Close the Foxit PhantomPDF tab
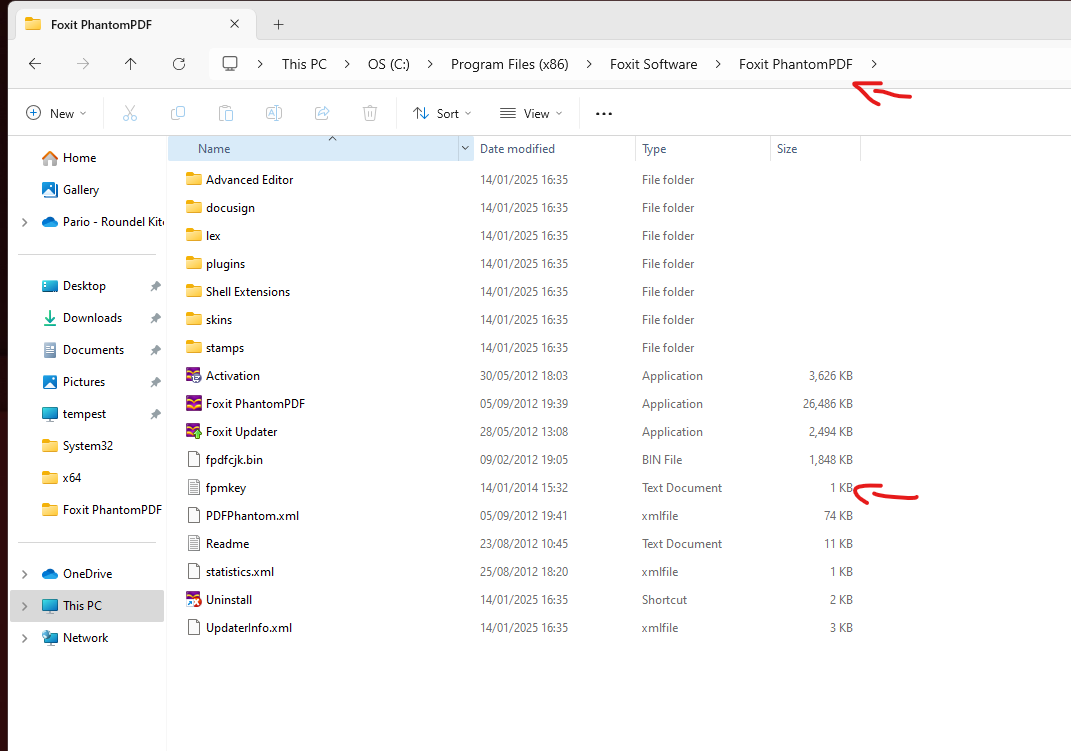 click(x=234, y=24)
